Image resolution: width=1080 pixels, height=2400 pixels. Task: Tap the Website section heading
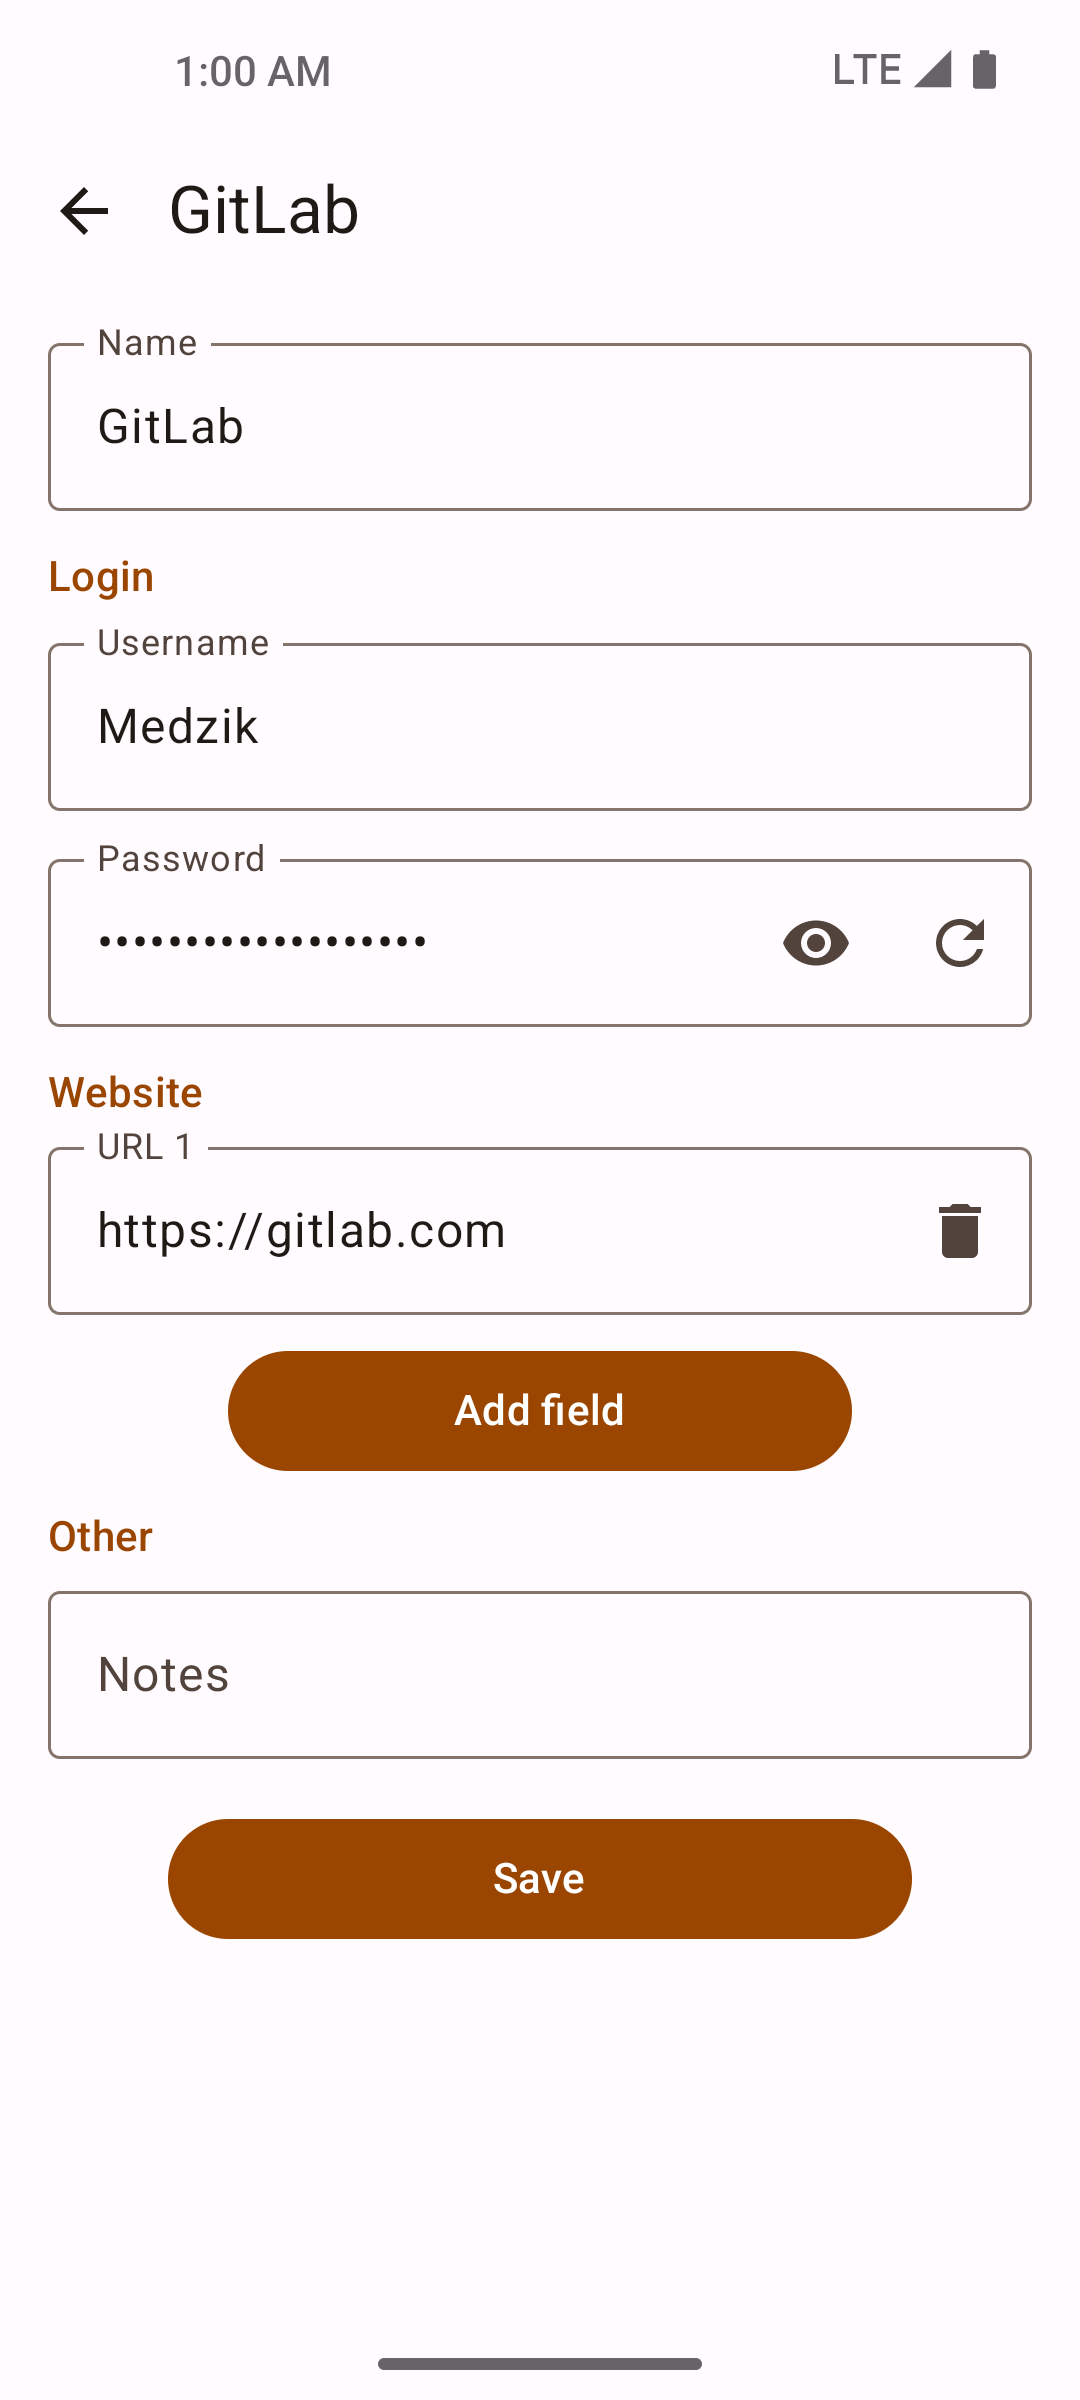point(126,1093)
